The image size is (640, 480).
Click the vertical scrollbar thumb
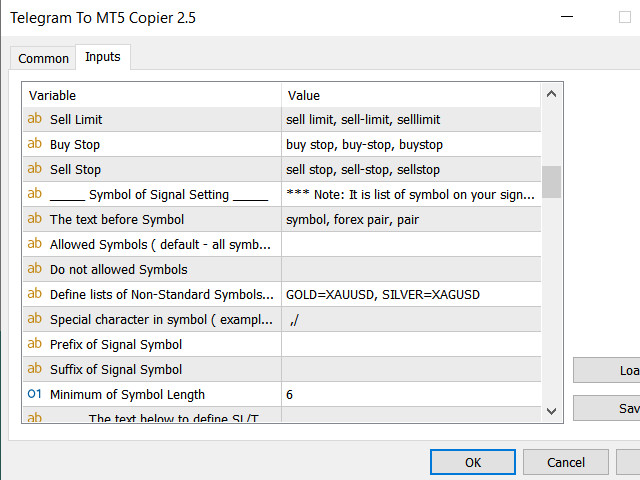click(551, 182)
